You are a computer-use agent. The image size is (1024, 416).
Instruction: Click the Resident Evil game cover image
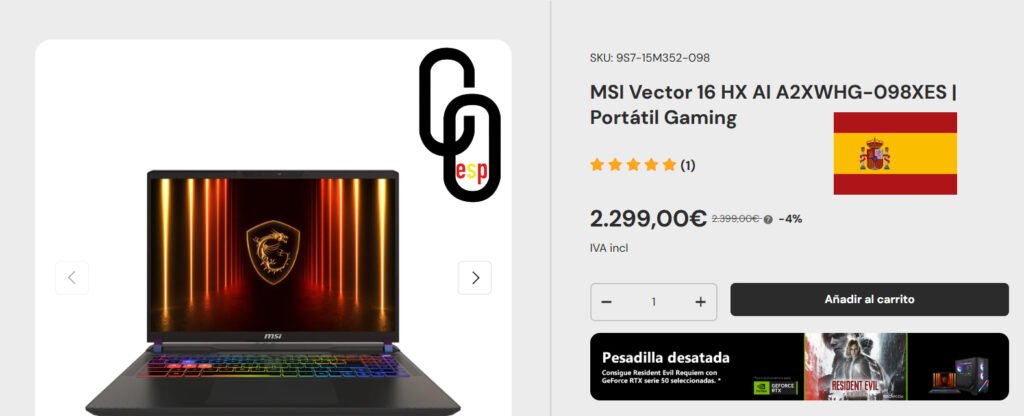point(855,366)
